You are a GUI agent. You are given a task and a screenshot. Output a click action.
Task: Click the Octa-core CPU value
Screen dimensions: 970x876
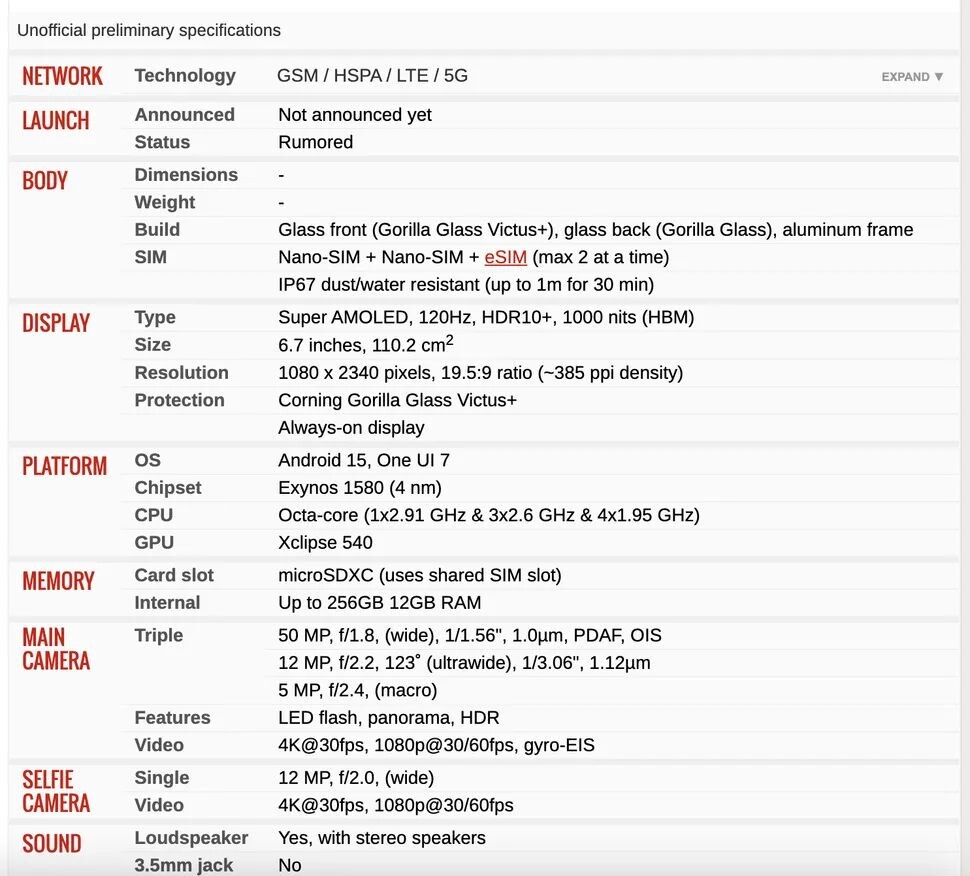tap(489, 515)
